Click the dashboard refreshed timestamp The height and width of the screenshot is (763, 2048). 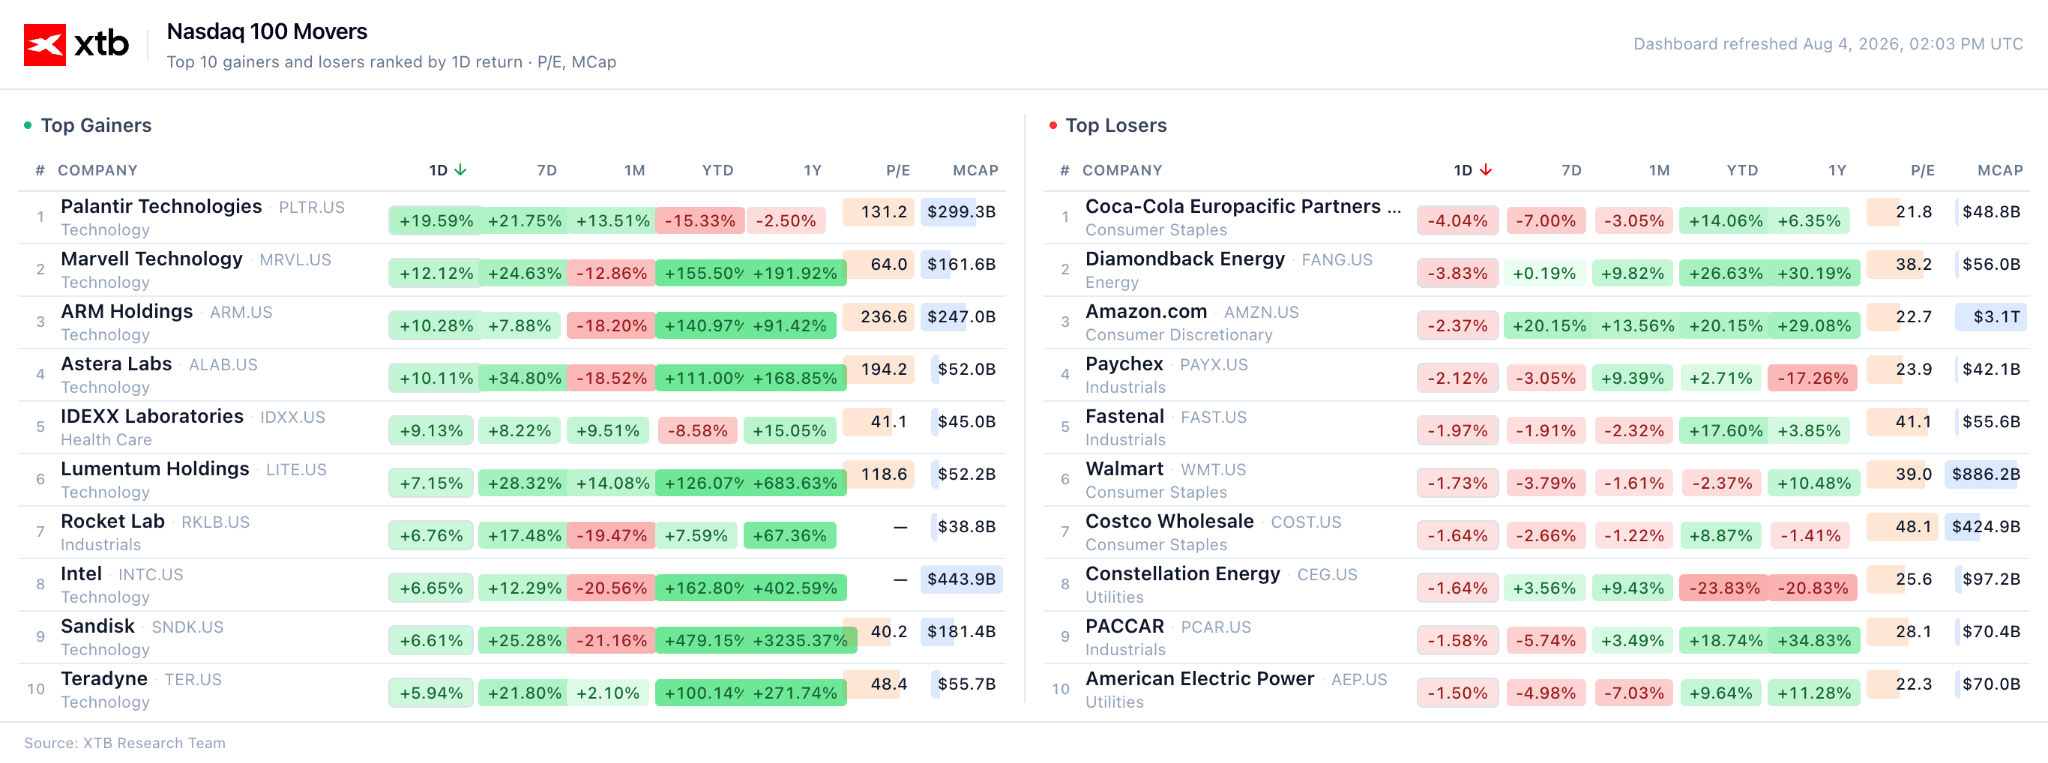(x=1828, y=44)
